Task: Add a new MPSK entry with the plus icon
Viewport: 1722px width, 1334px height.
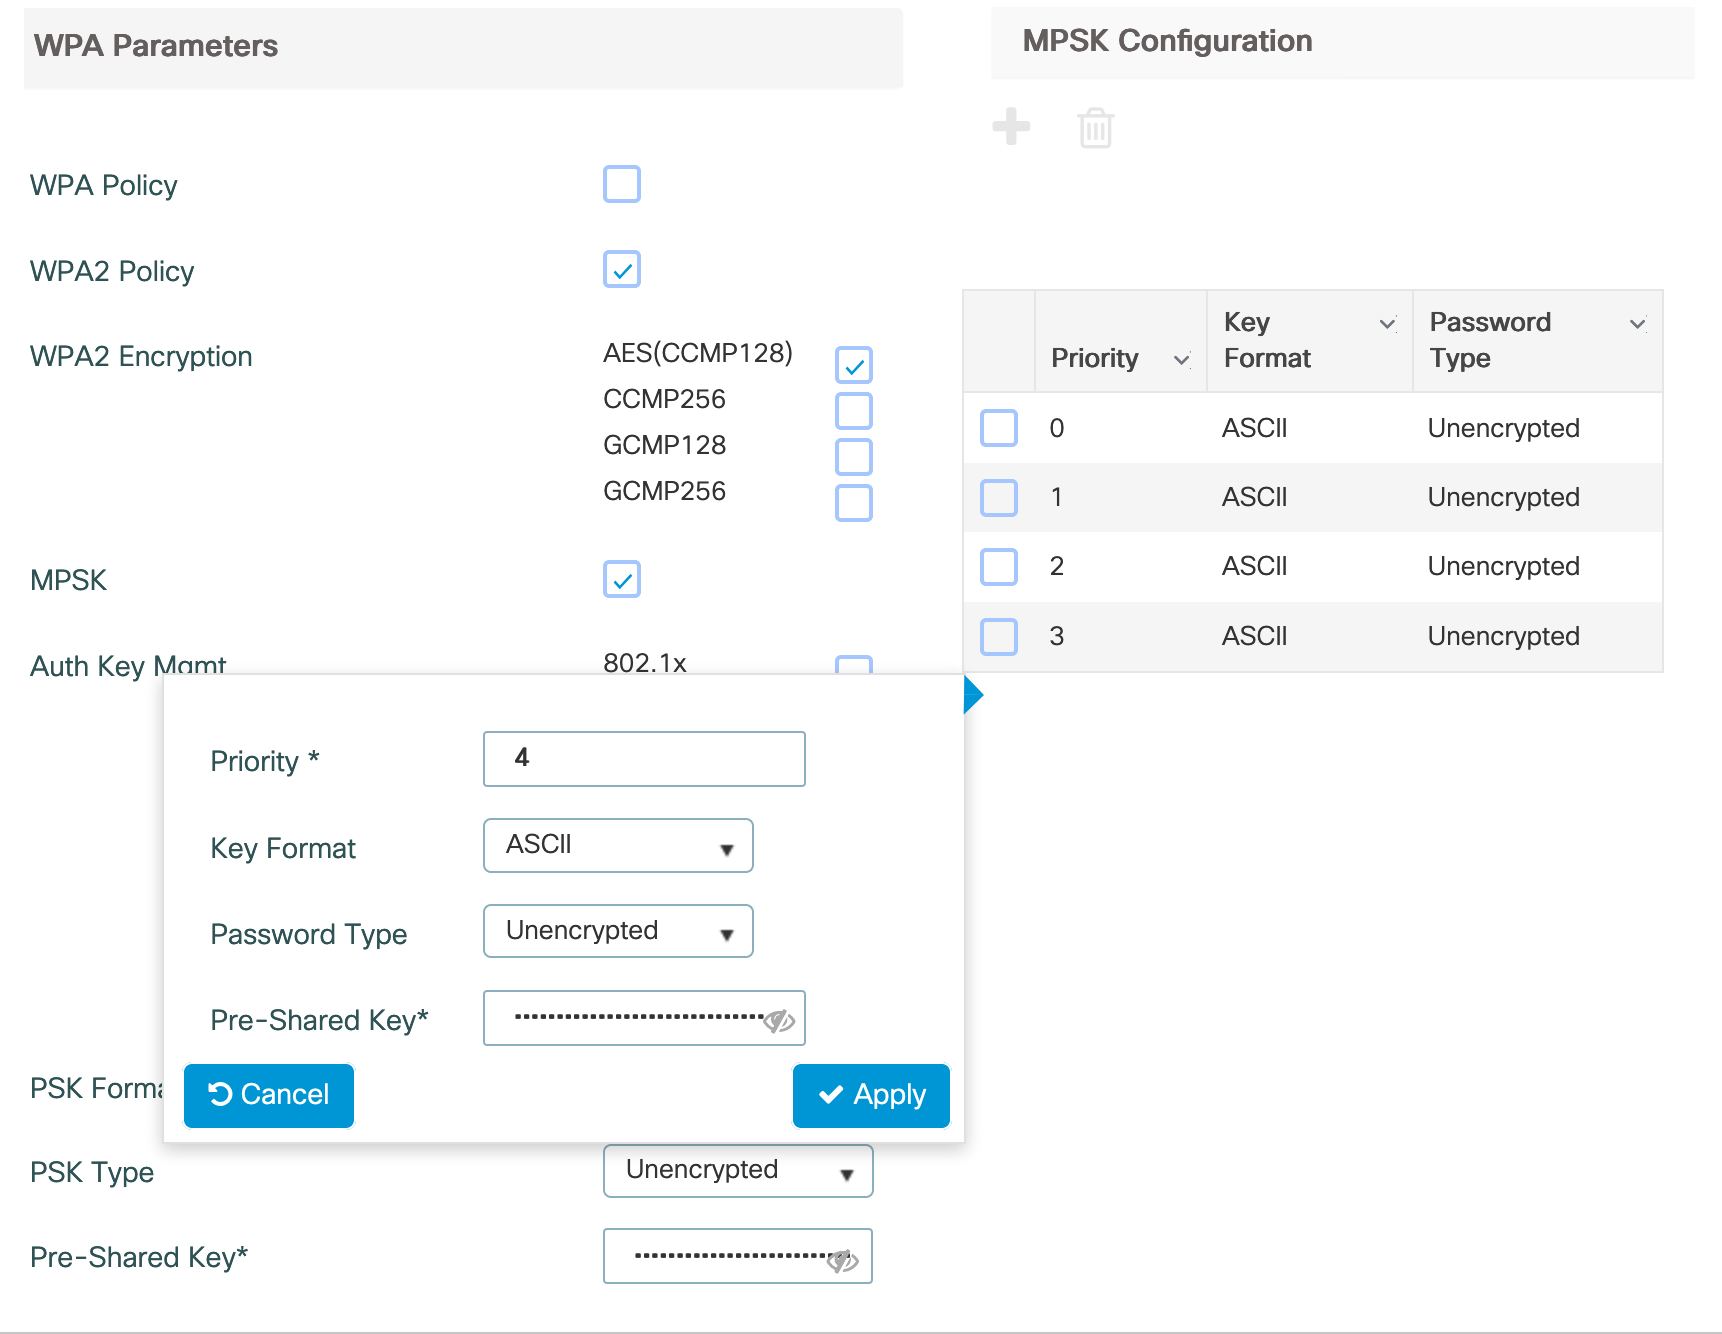Action: (1011, 127)
